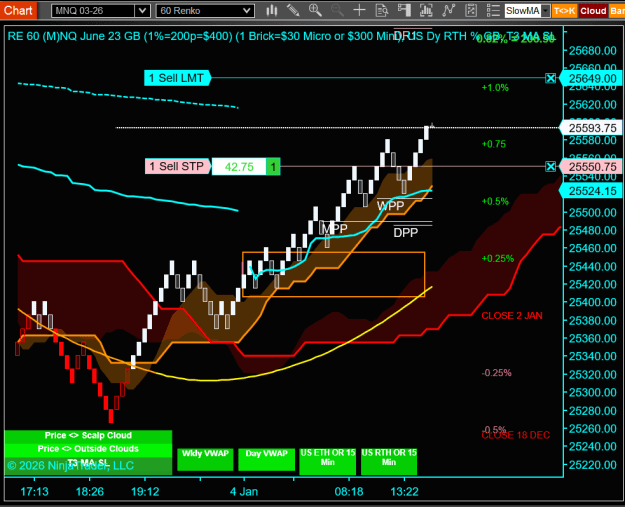
Task: Toggle the Cloud button
Action: [x=593, y=11]
